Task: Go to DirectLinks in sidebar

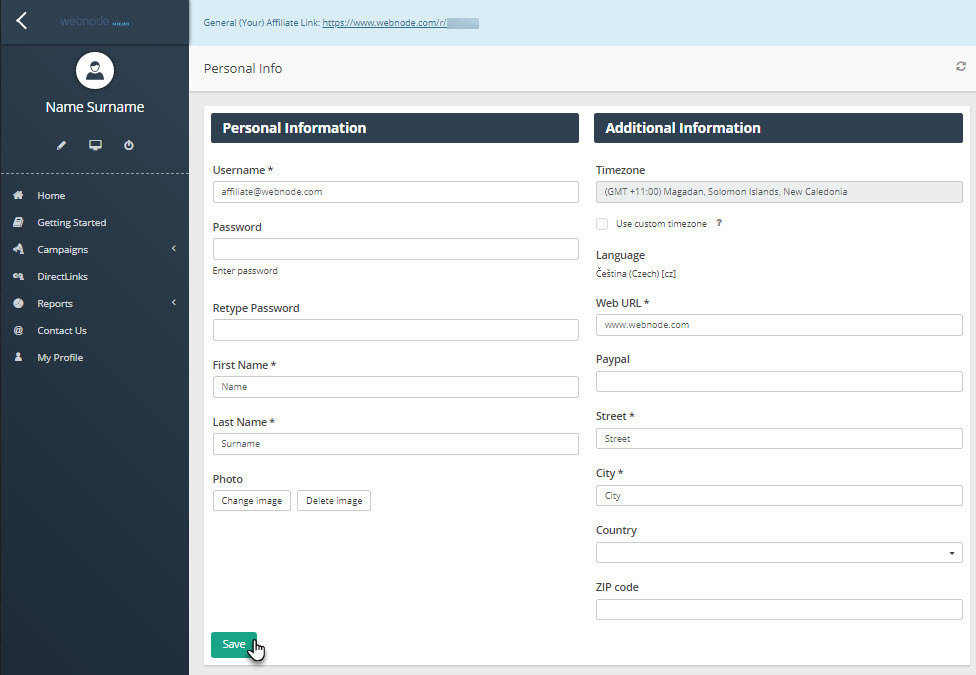Action: (62, 277)
